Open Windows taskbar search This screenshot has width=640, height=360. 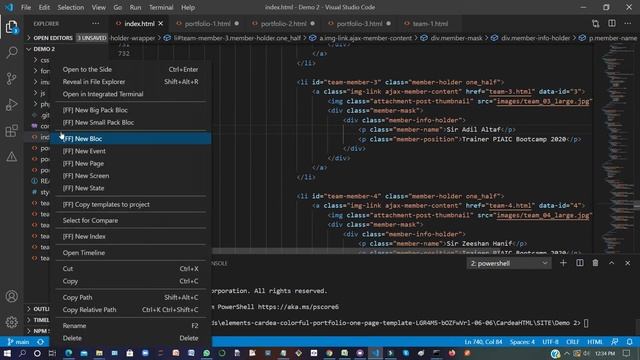(x=22, y=353)
